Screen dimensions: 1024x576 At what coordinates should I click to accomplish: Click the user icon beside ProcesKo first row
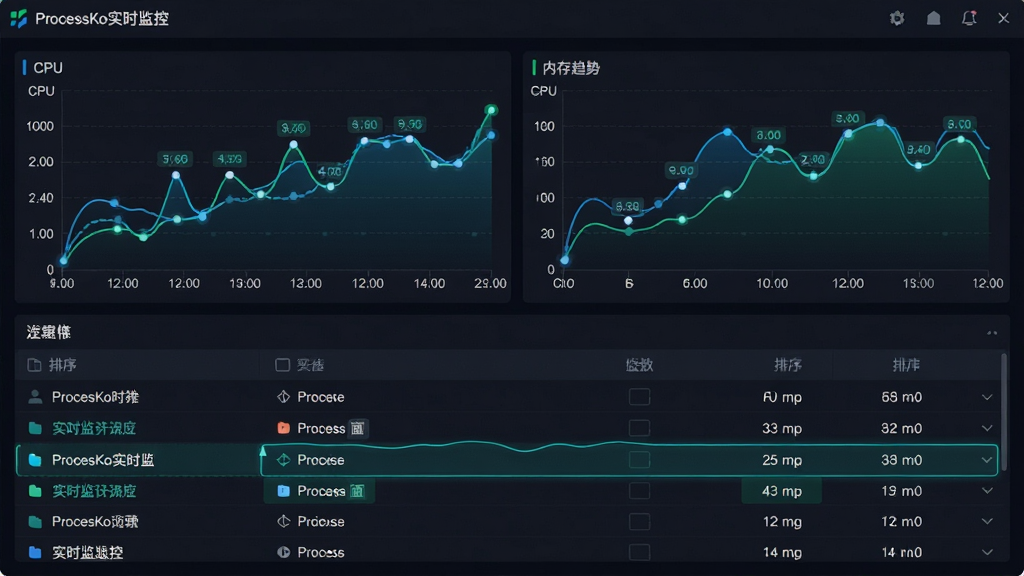tap(35, 396)
